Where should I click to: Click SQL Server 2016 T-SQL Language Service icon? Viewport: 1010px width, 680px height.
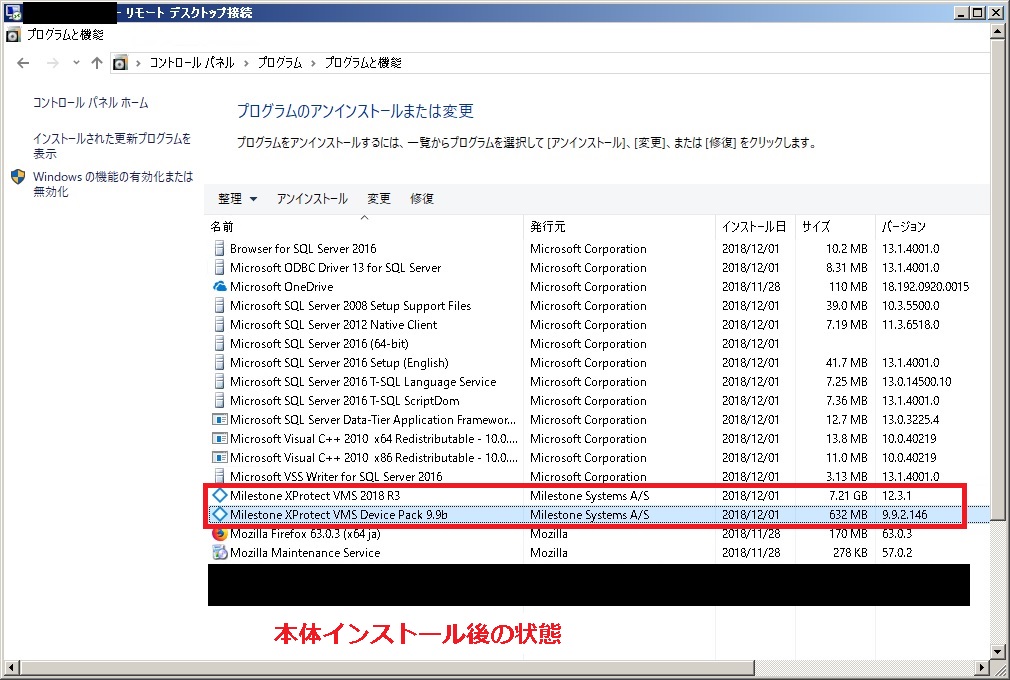tap(219, 382)
